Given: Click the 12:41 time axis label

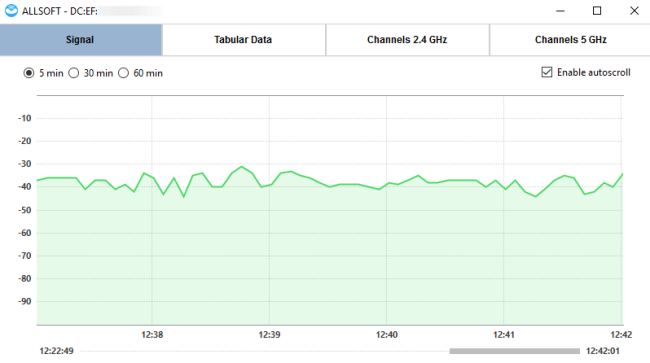Looking at the screenshot, I should coord(504,335).
